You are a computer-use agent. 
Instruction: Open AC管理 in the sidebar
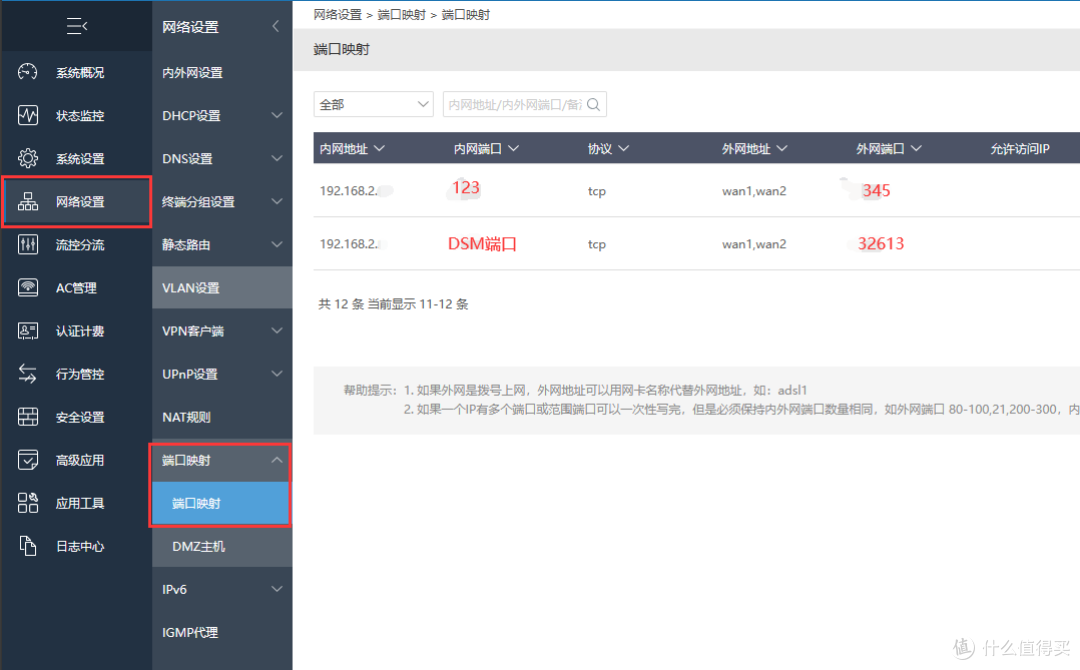point(76,288)
